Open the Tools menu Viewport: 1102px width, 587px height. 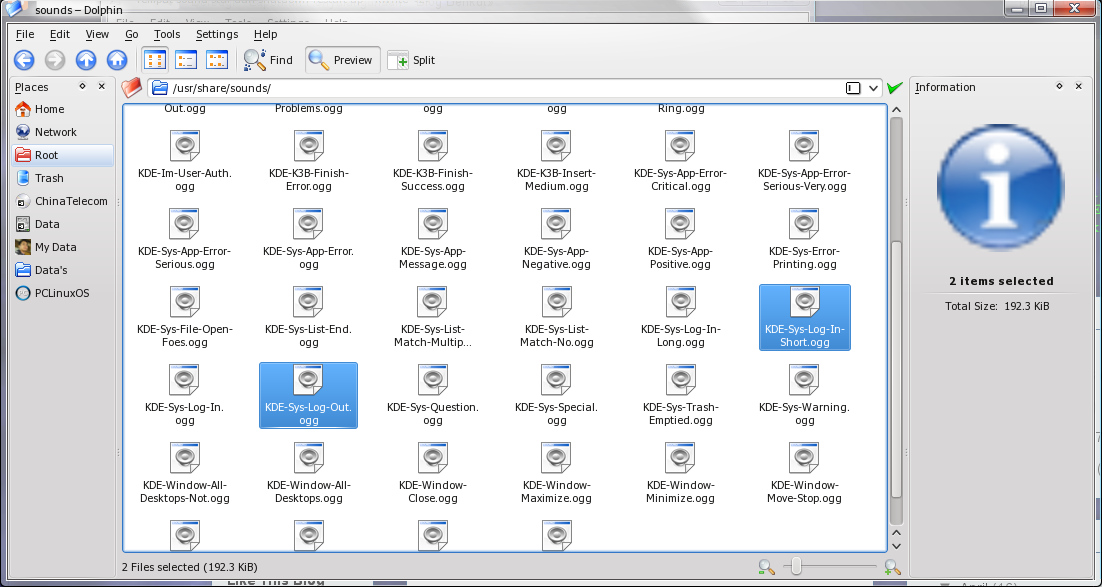pyautogui.click(x=166, y=34)
